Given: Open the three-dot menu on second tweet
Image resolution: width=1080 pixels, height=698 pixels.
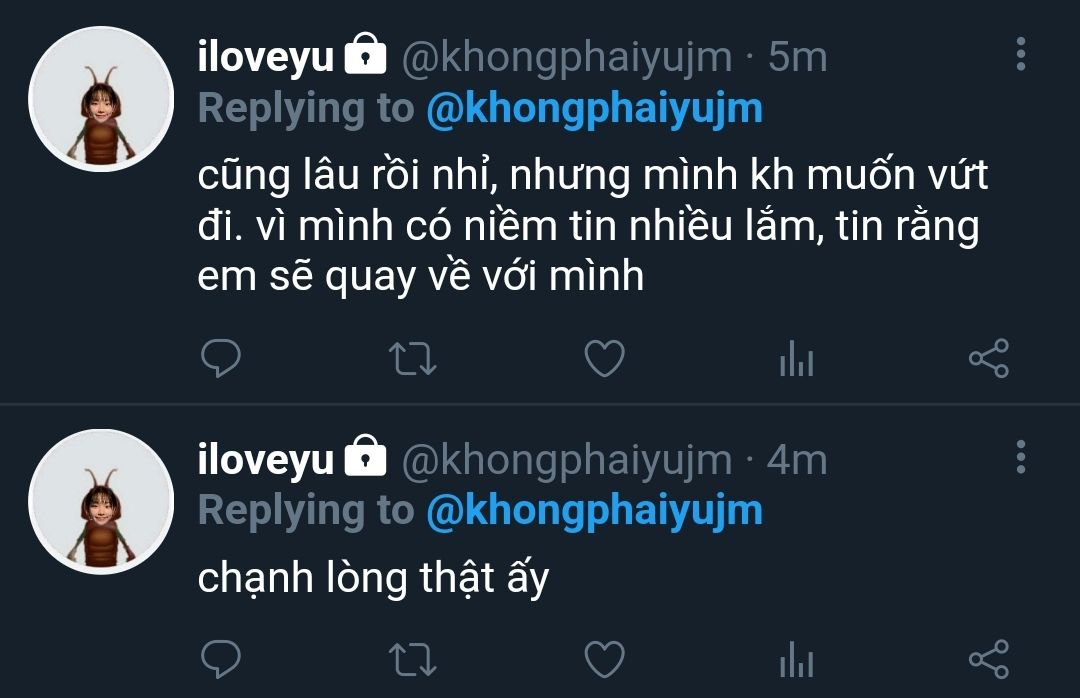Looking at the screenshot, I should (x=1021, y=456).
